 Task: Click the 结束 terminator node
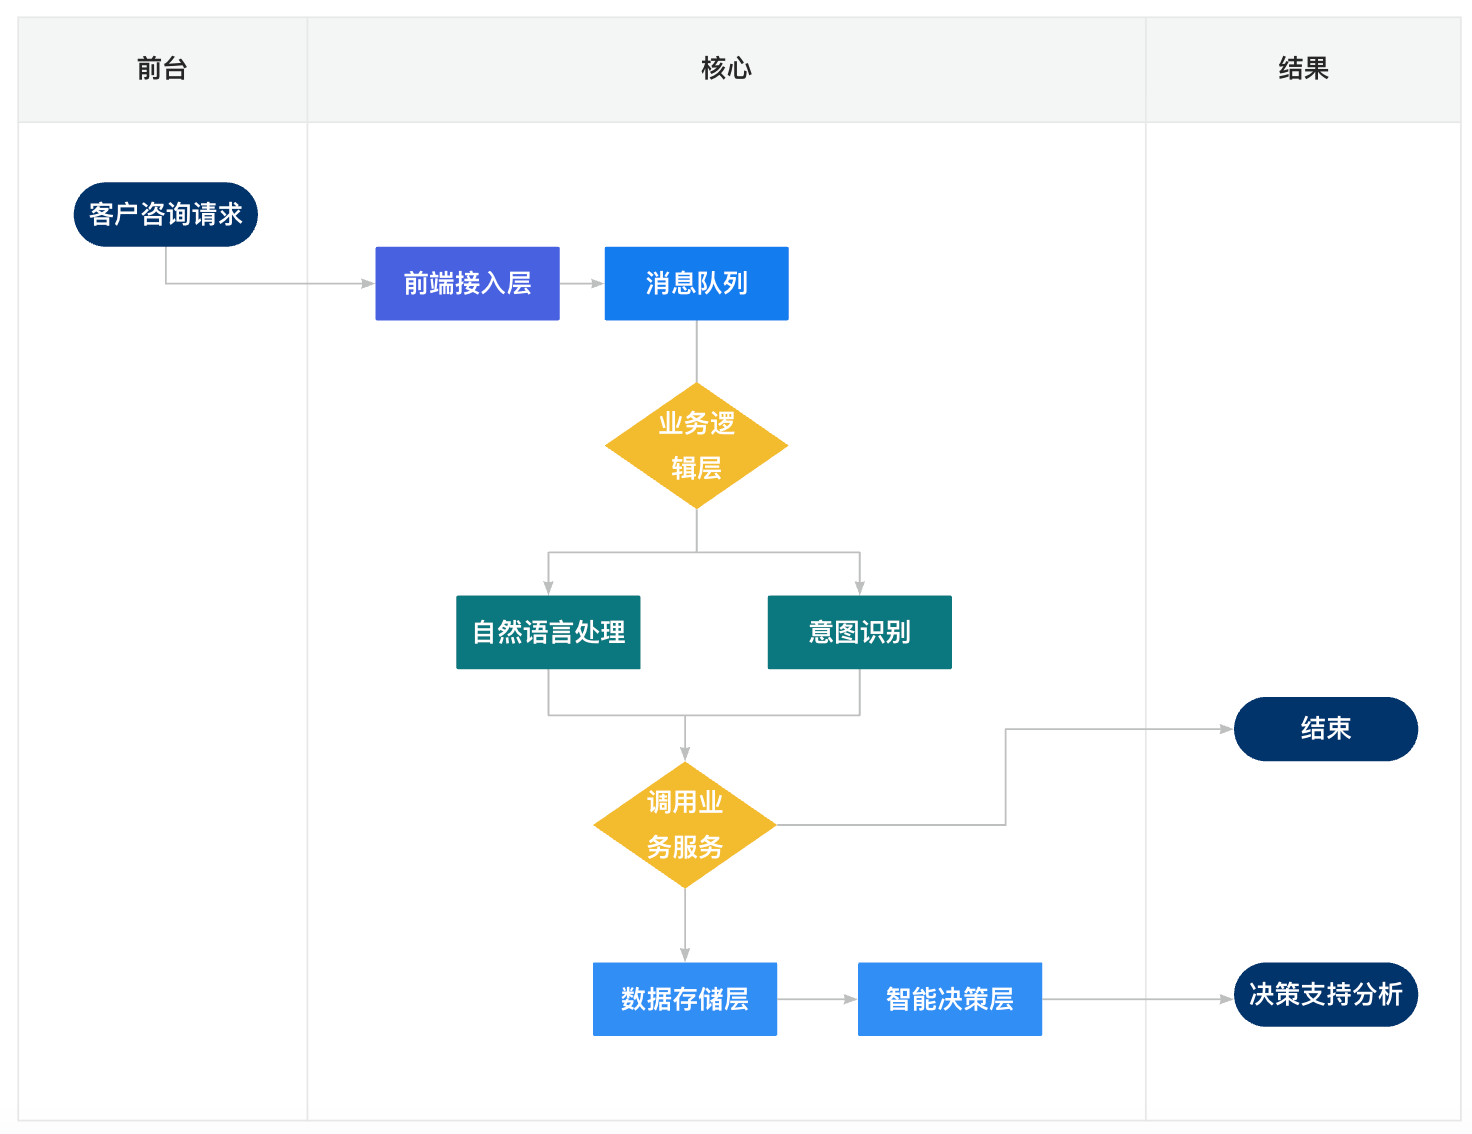(x=1325, y=729)
